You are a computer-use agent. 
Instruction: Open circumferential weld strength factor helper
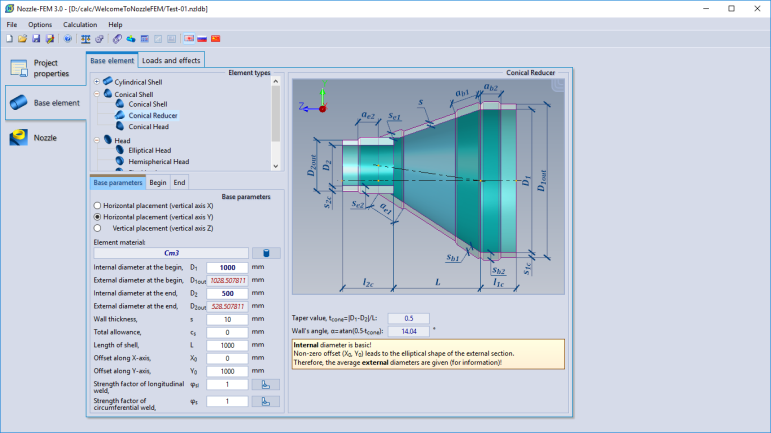(266, 402)
